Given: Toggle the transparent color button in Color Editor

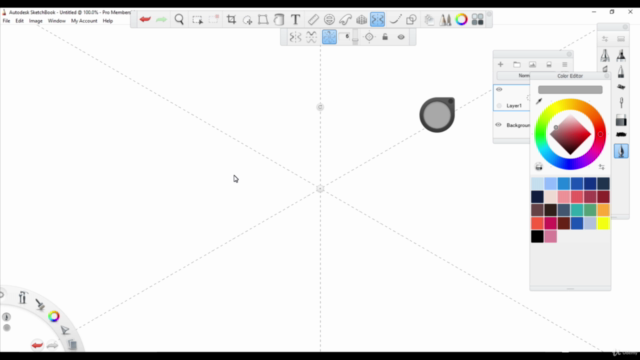Looking at the screenshot, I should [539, 167].
